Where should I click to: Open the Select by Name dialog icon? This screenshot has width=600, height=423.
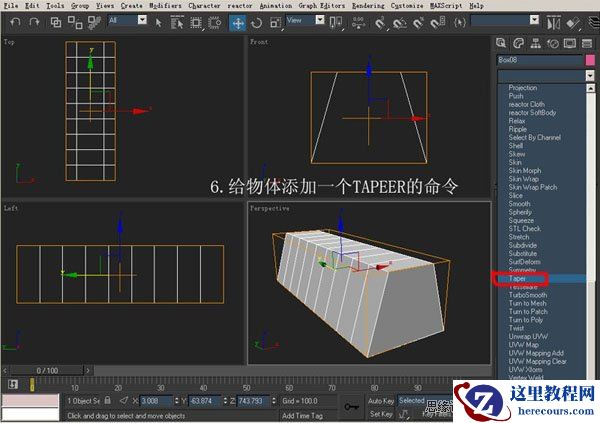click(x=177, y=23)
